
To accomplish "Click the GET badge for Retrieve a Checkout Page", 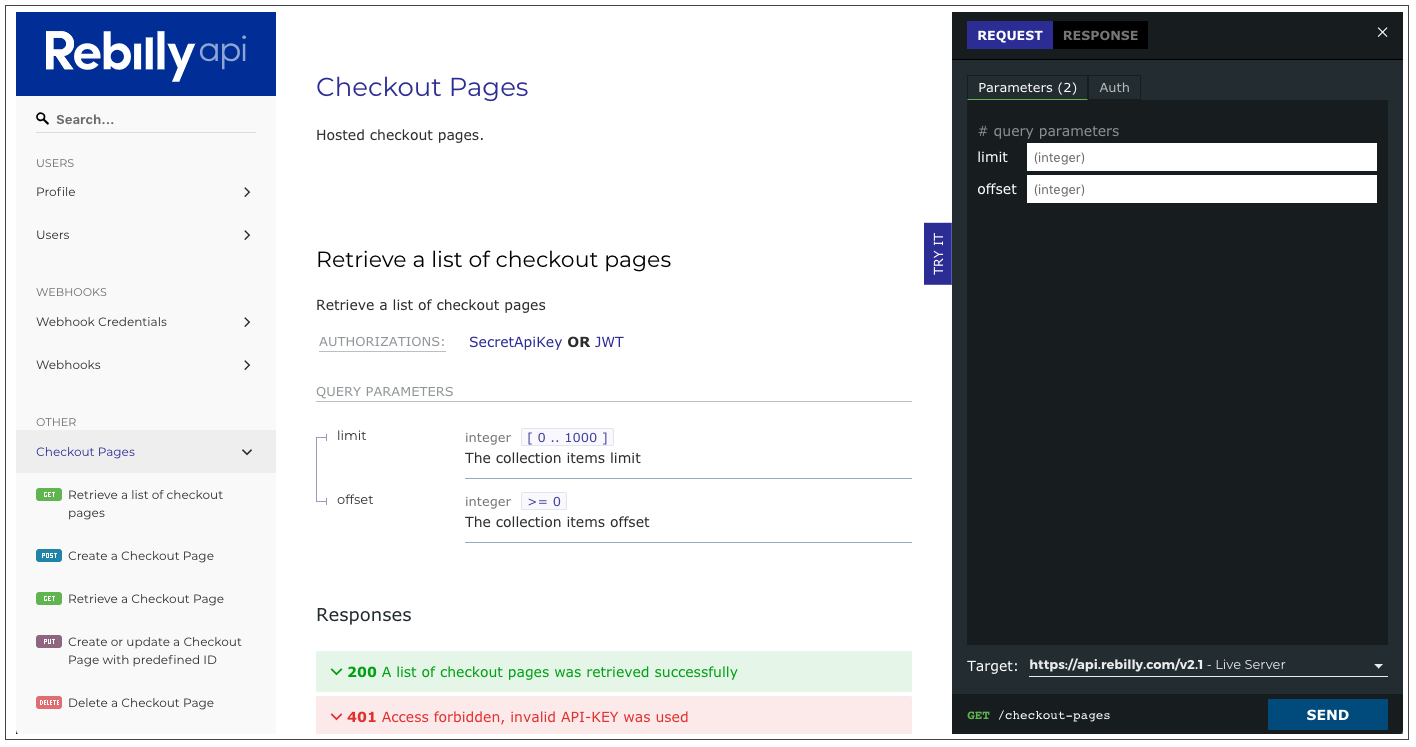I will [48, 599].
